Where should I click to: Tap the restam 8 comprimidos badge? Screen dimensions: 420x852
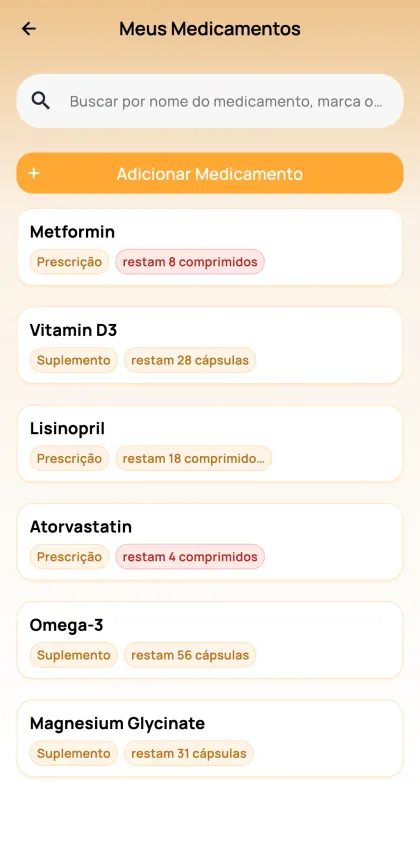tap(190, 262)
